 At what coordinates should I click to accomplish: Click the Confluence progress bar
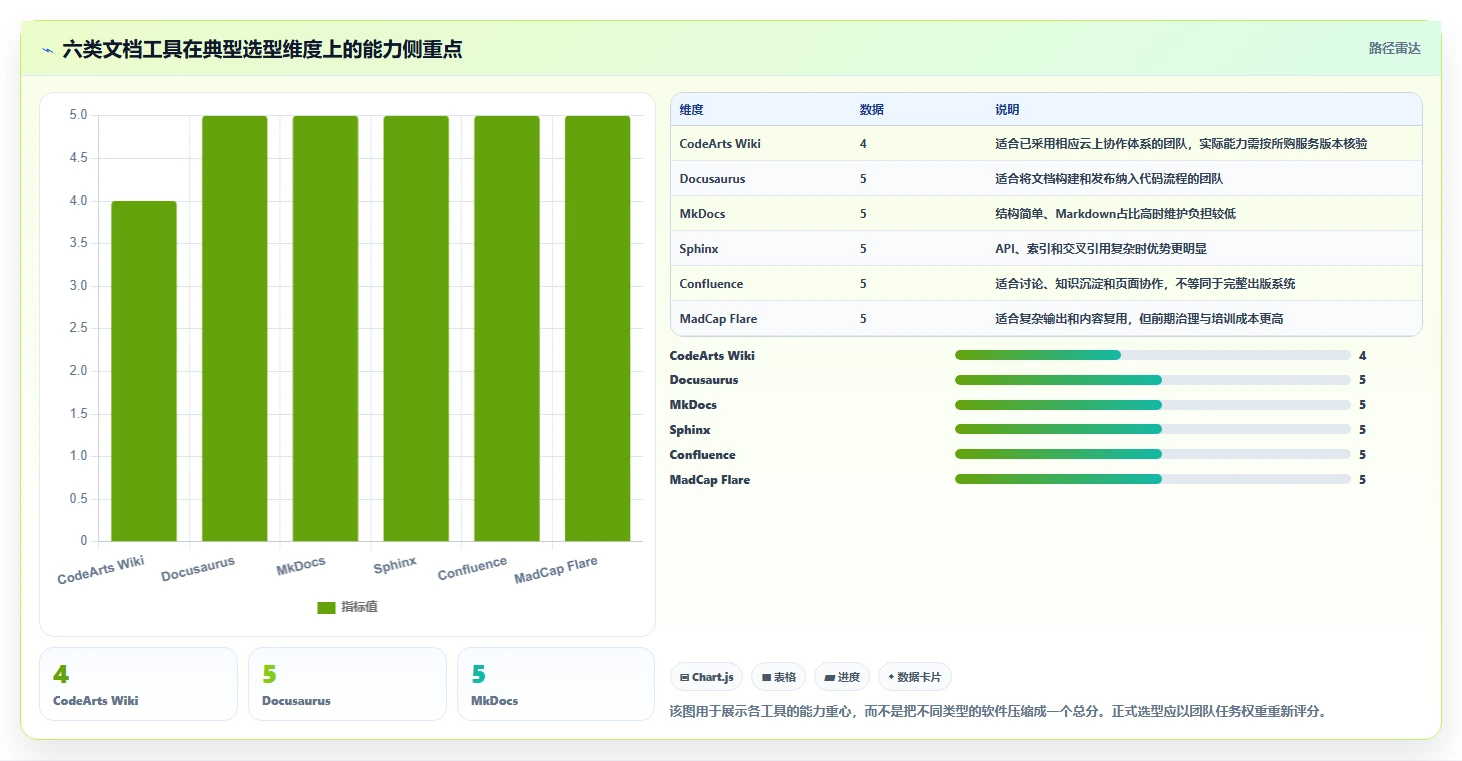[1153, 454]
